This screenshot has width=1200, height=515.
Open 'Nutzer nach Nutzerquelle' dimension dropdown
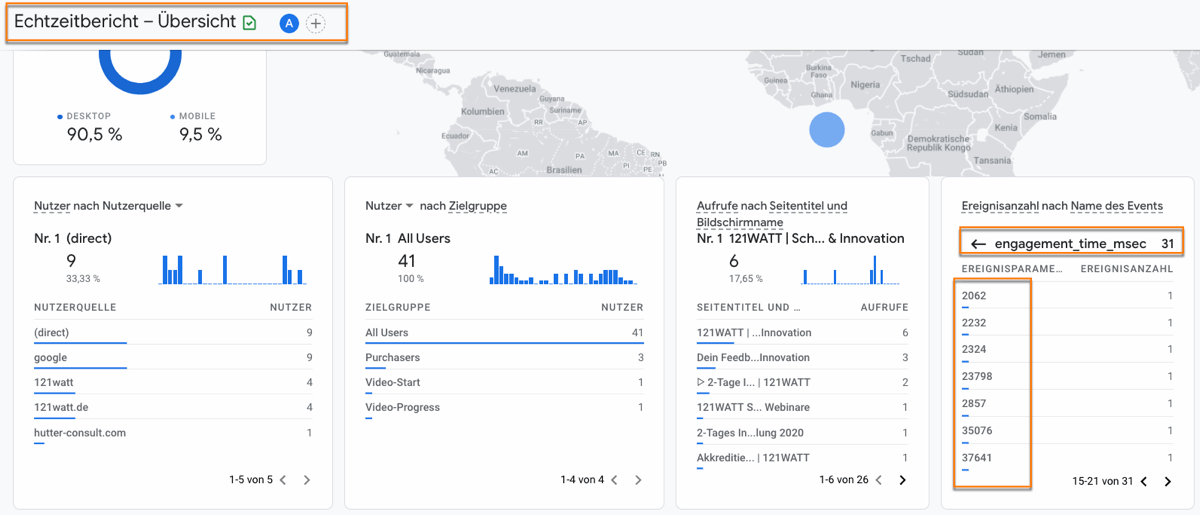click(x=179, y=206)
